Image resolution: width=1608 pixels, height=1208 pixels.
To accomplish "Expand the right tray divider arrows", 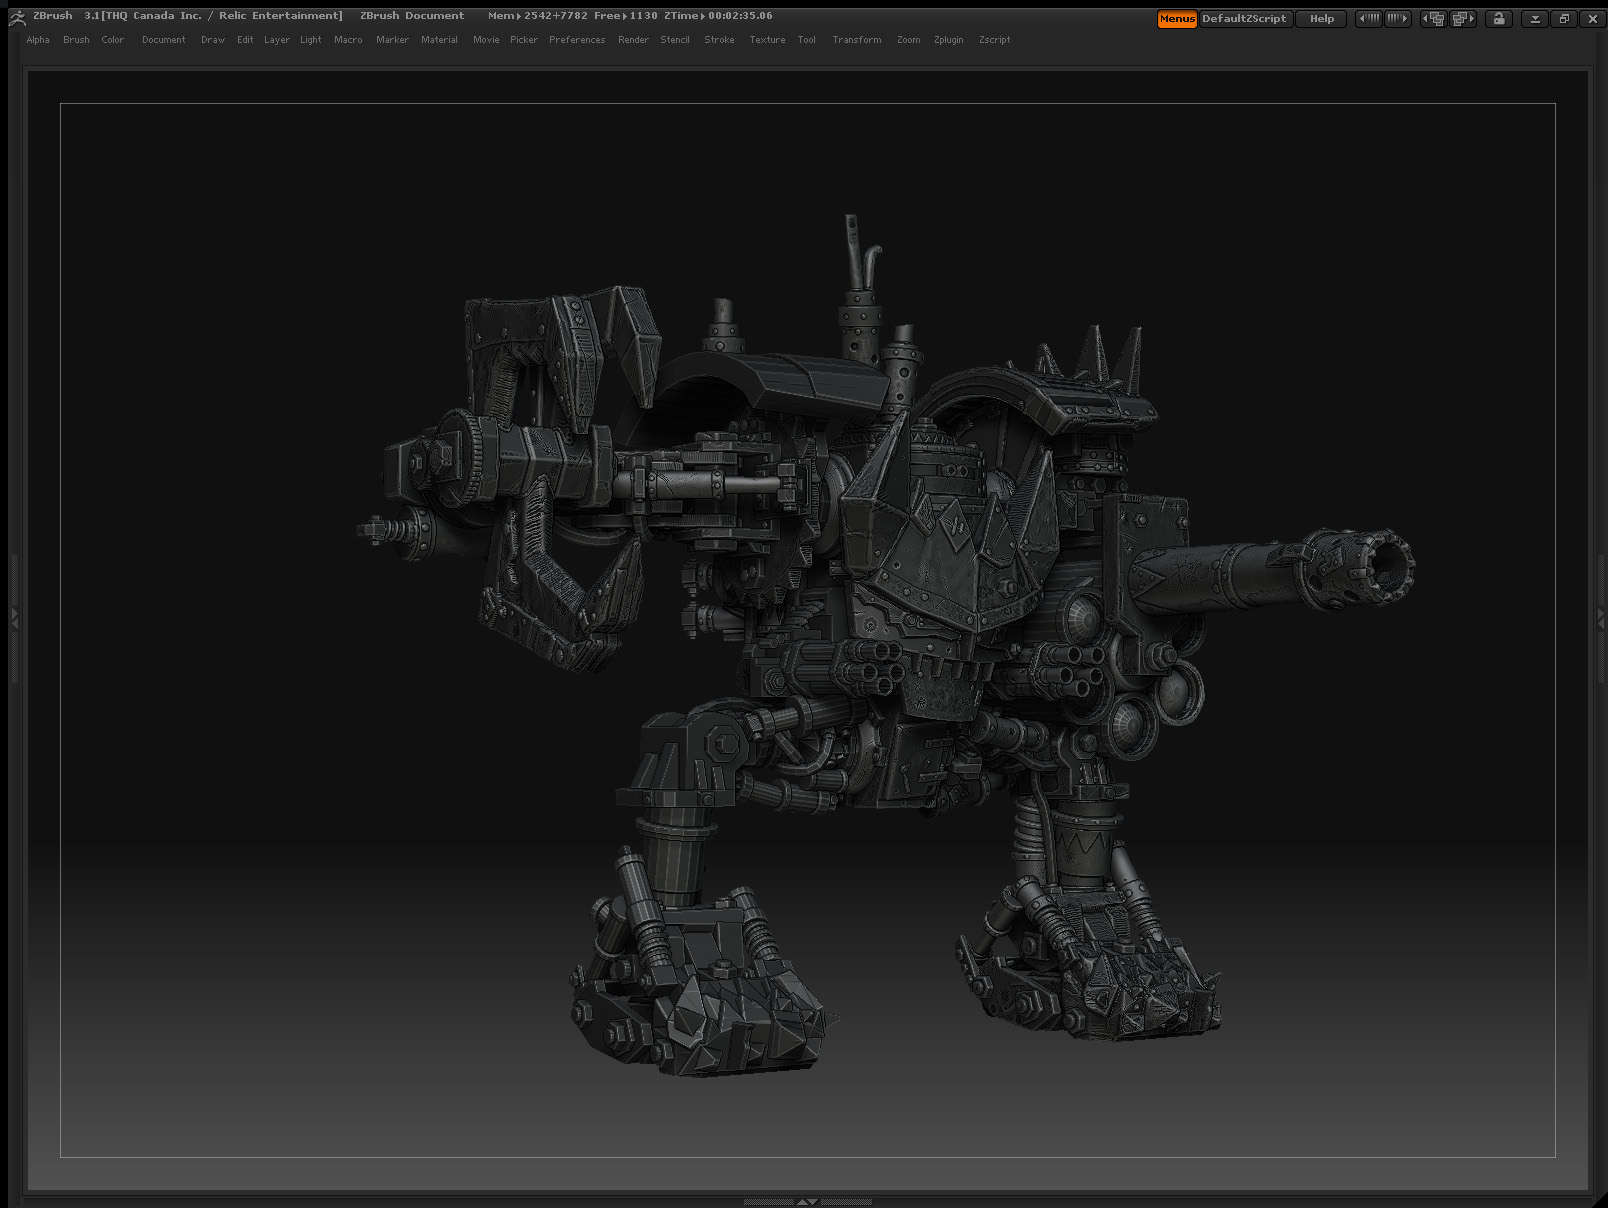I will 1602,617.
